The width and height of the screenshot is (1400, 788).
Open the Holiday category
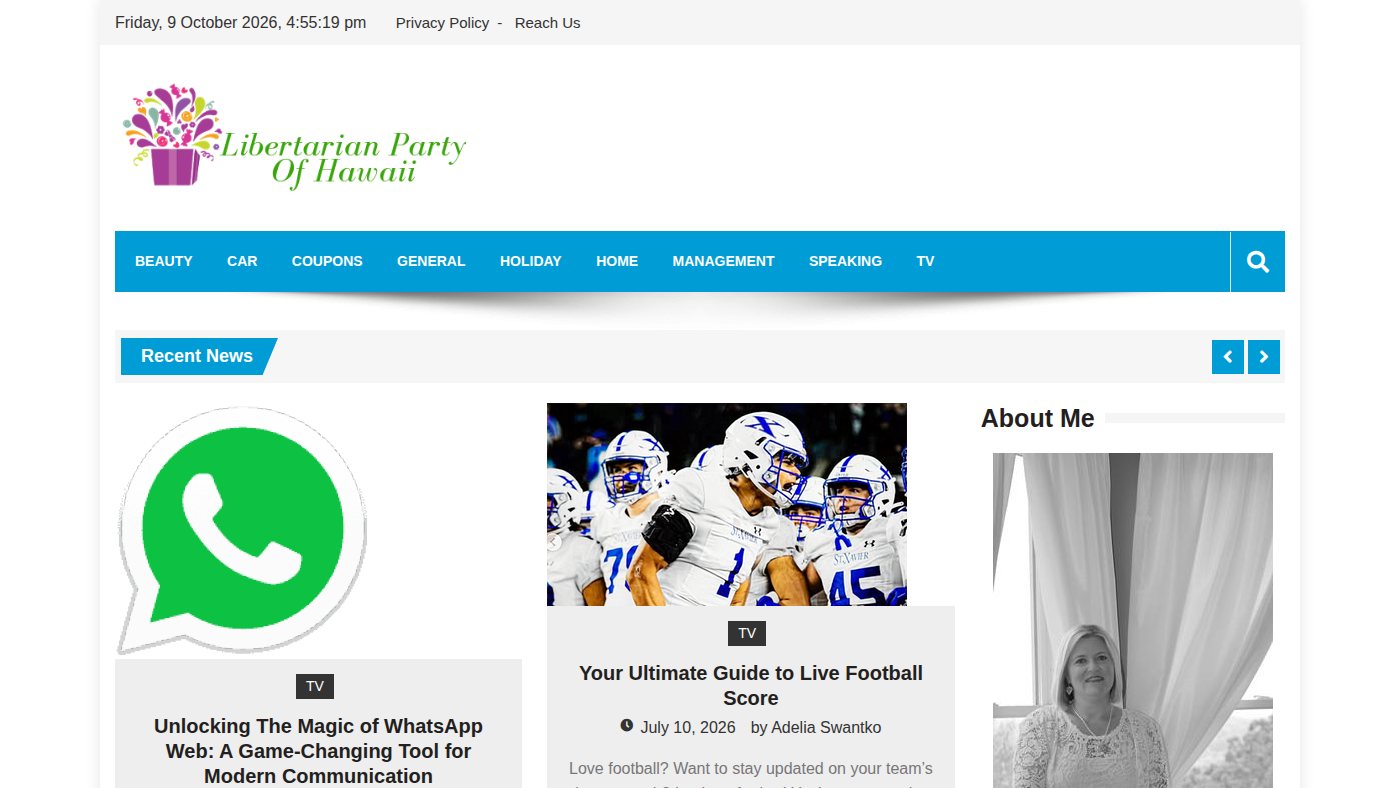(x=531, y=261)
